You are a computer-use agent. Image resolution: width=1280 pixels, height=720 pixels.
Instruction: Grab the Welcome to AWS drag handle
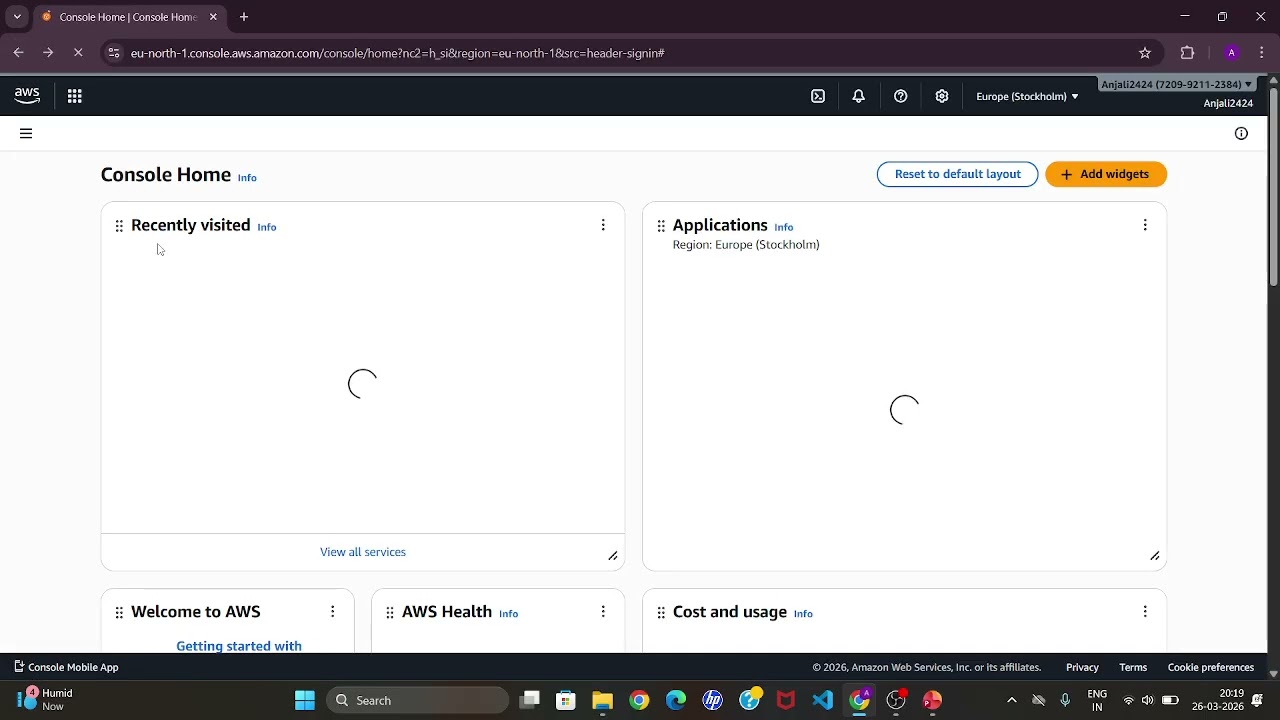(119, 612)
